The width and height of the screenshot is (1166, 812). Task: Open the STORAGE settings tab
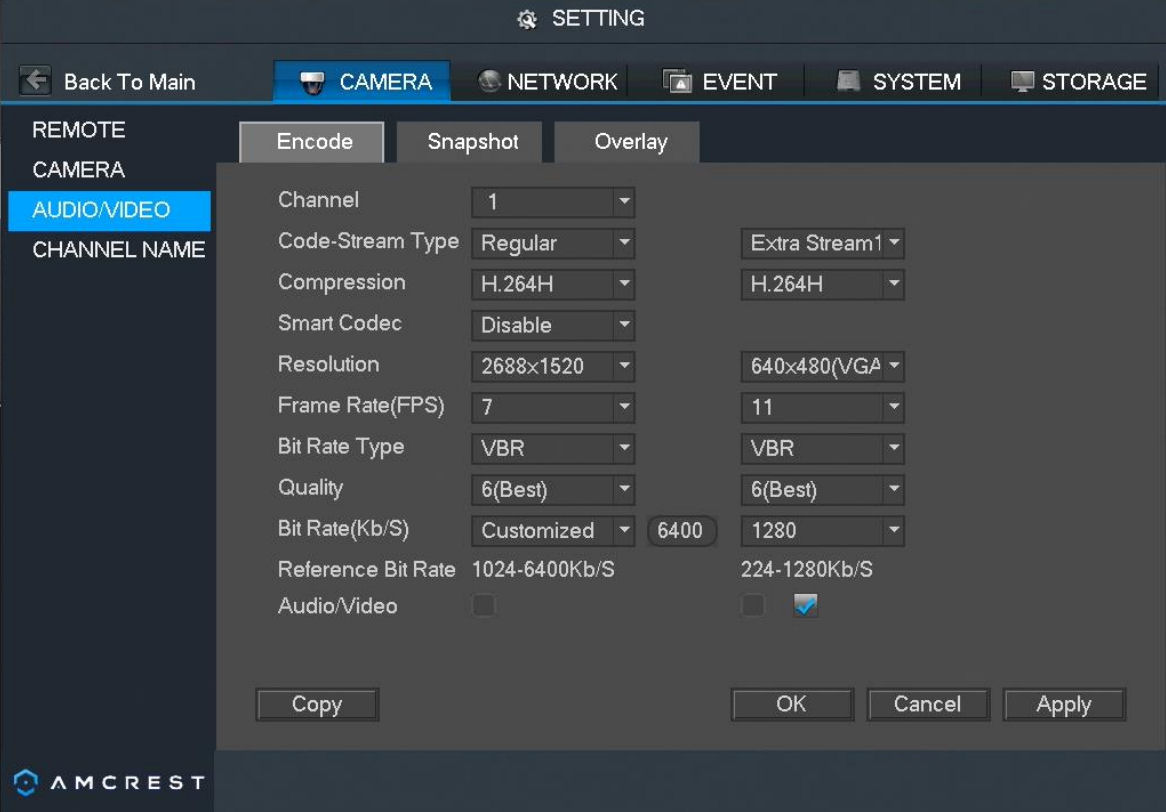(x=1078, y=81)
